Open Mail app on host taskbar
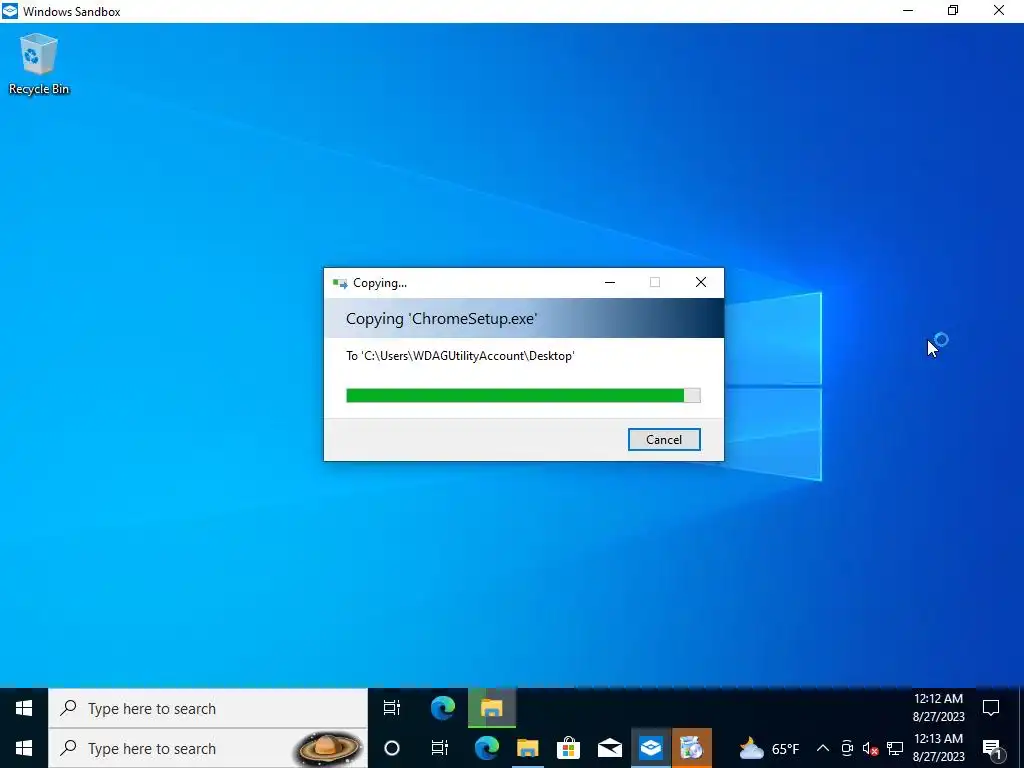 609,748
